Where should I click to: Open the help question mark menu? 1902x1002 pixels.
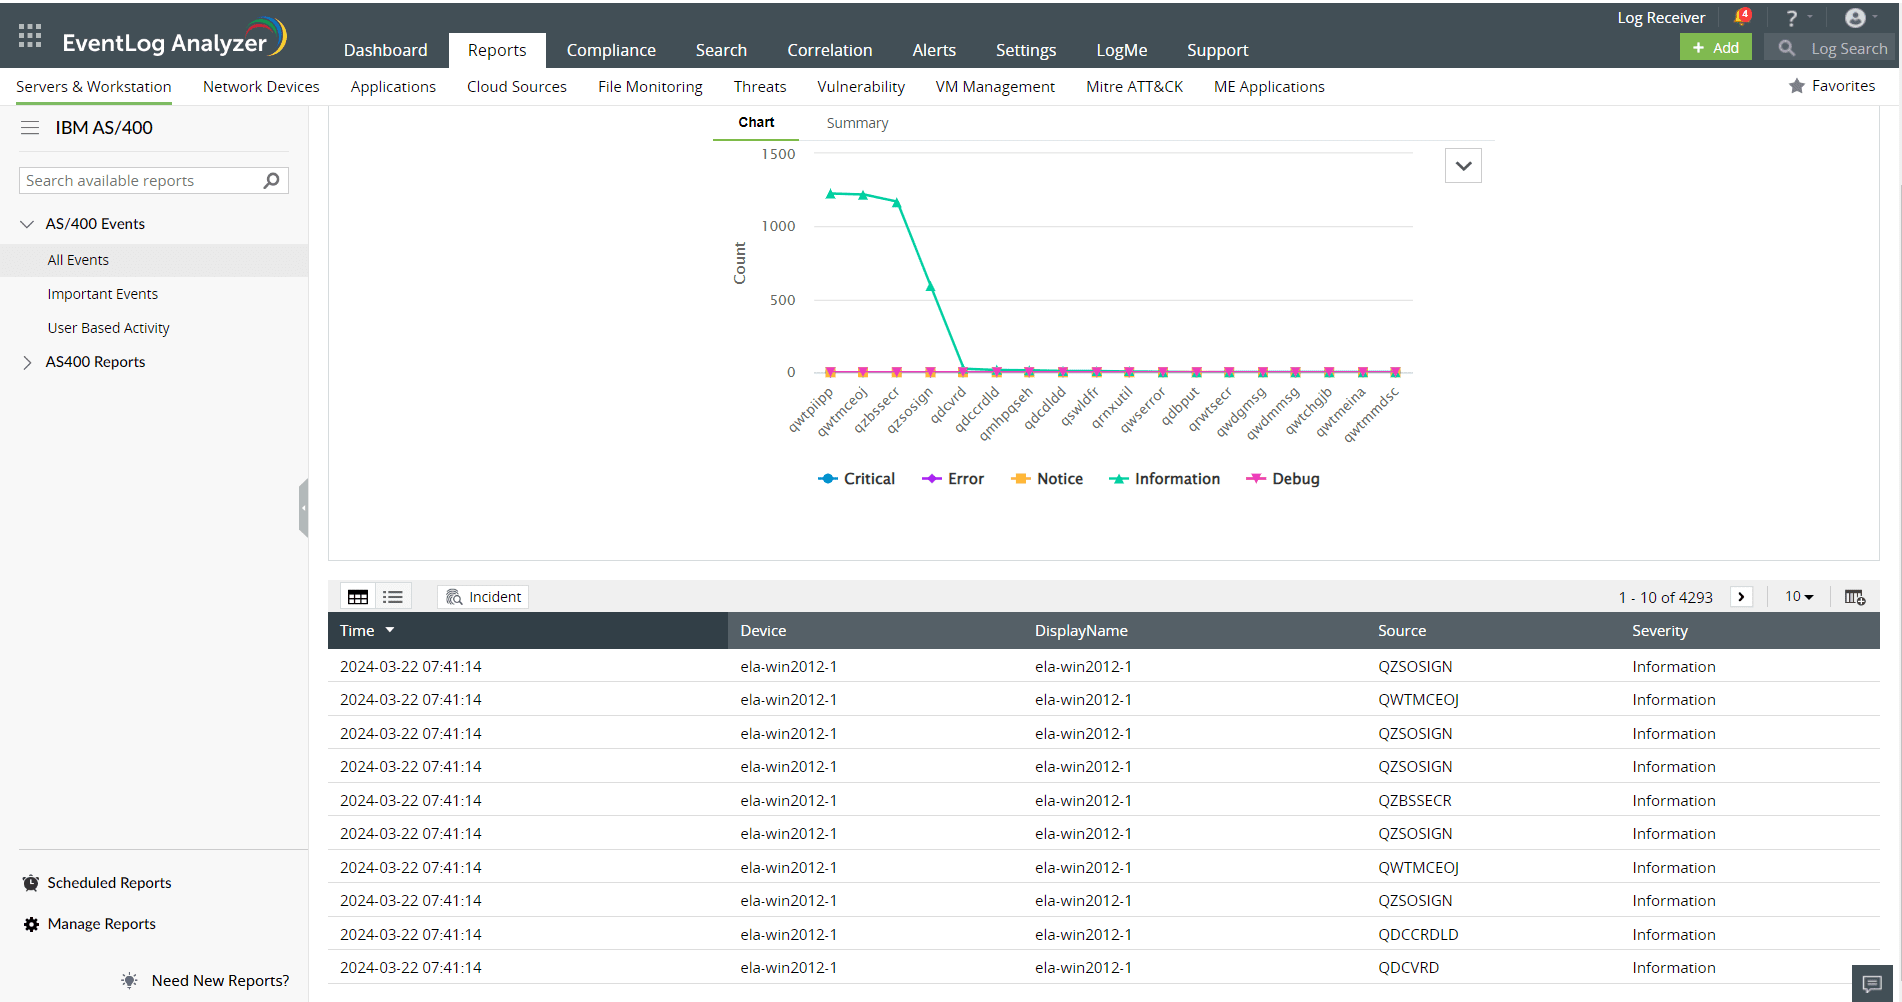(x=1792, y=18)
